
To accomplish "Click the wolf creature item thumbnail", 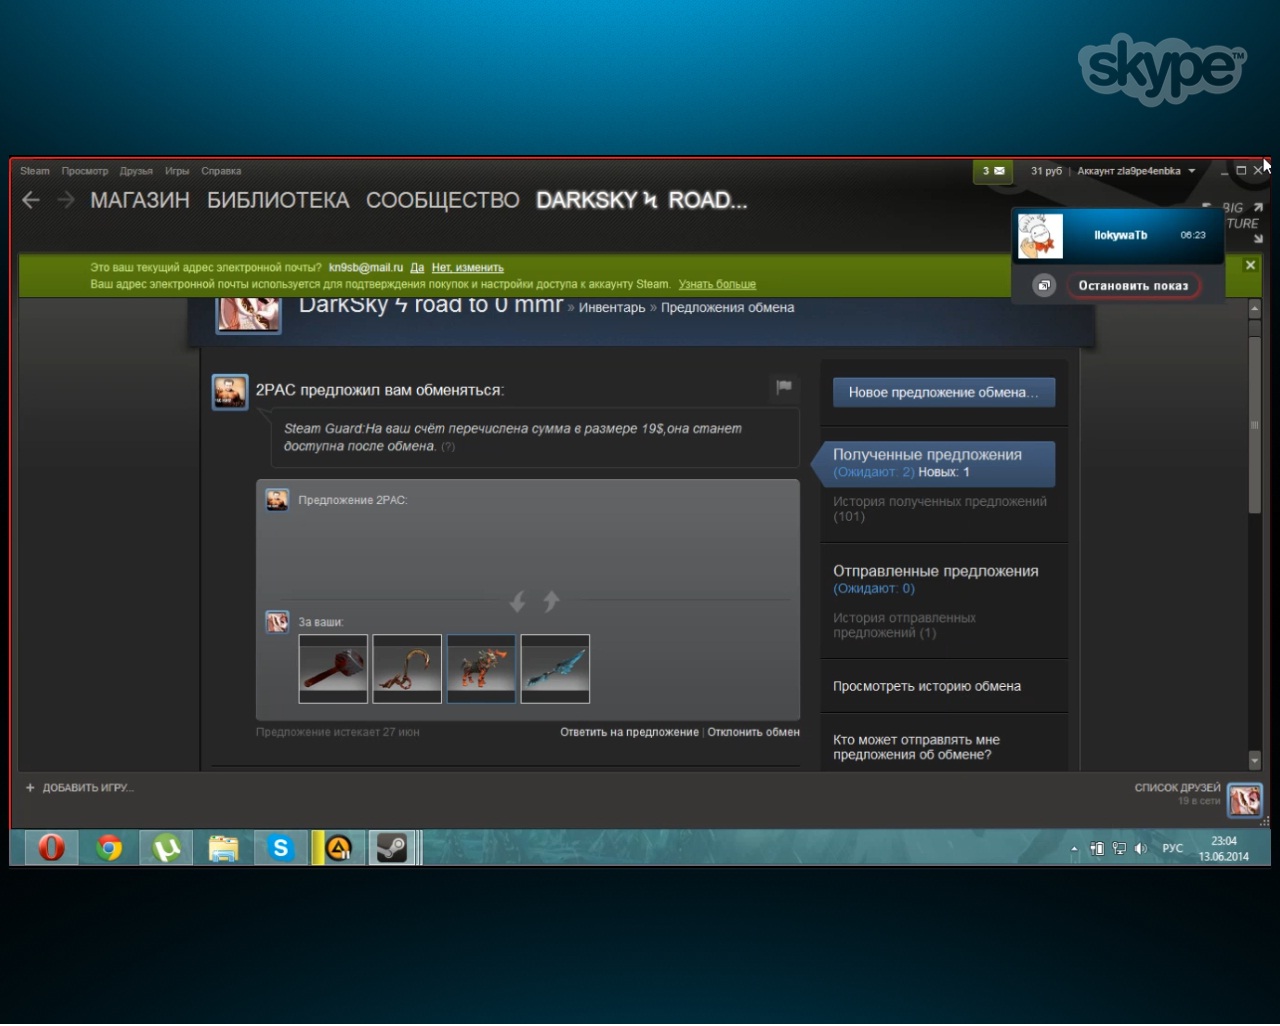I will pyautogui.click(x=481, y=669).
